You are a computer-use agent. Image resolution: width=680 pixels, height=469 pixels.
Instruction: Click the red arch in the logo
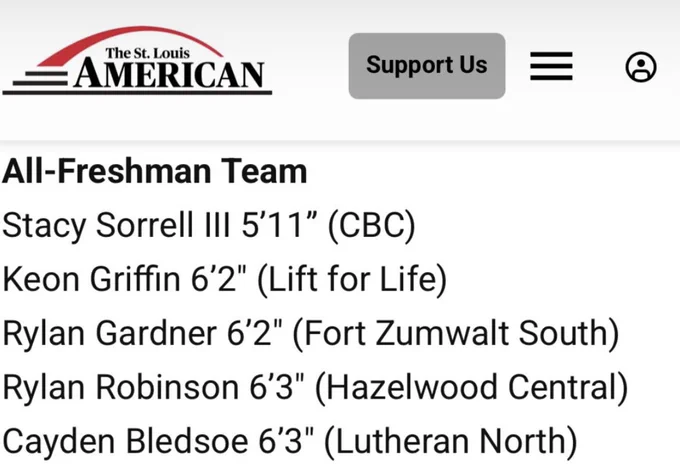pyautogui.click(x=130, y=41)
